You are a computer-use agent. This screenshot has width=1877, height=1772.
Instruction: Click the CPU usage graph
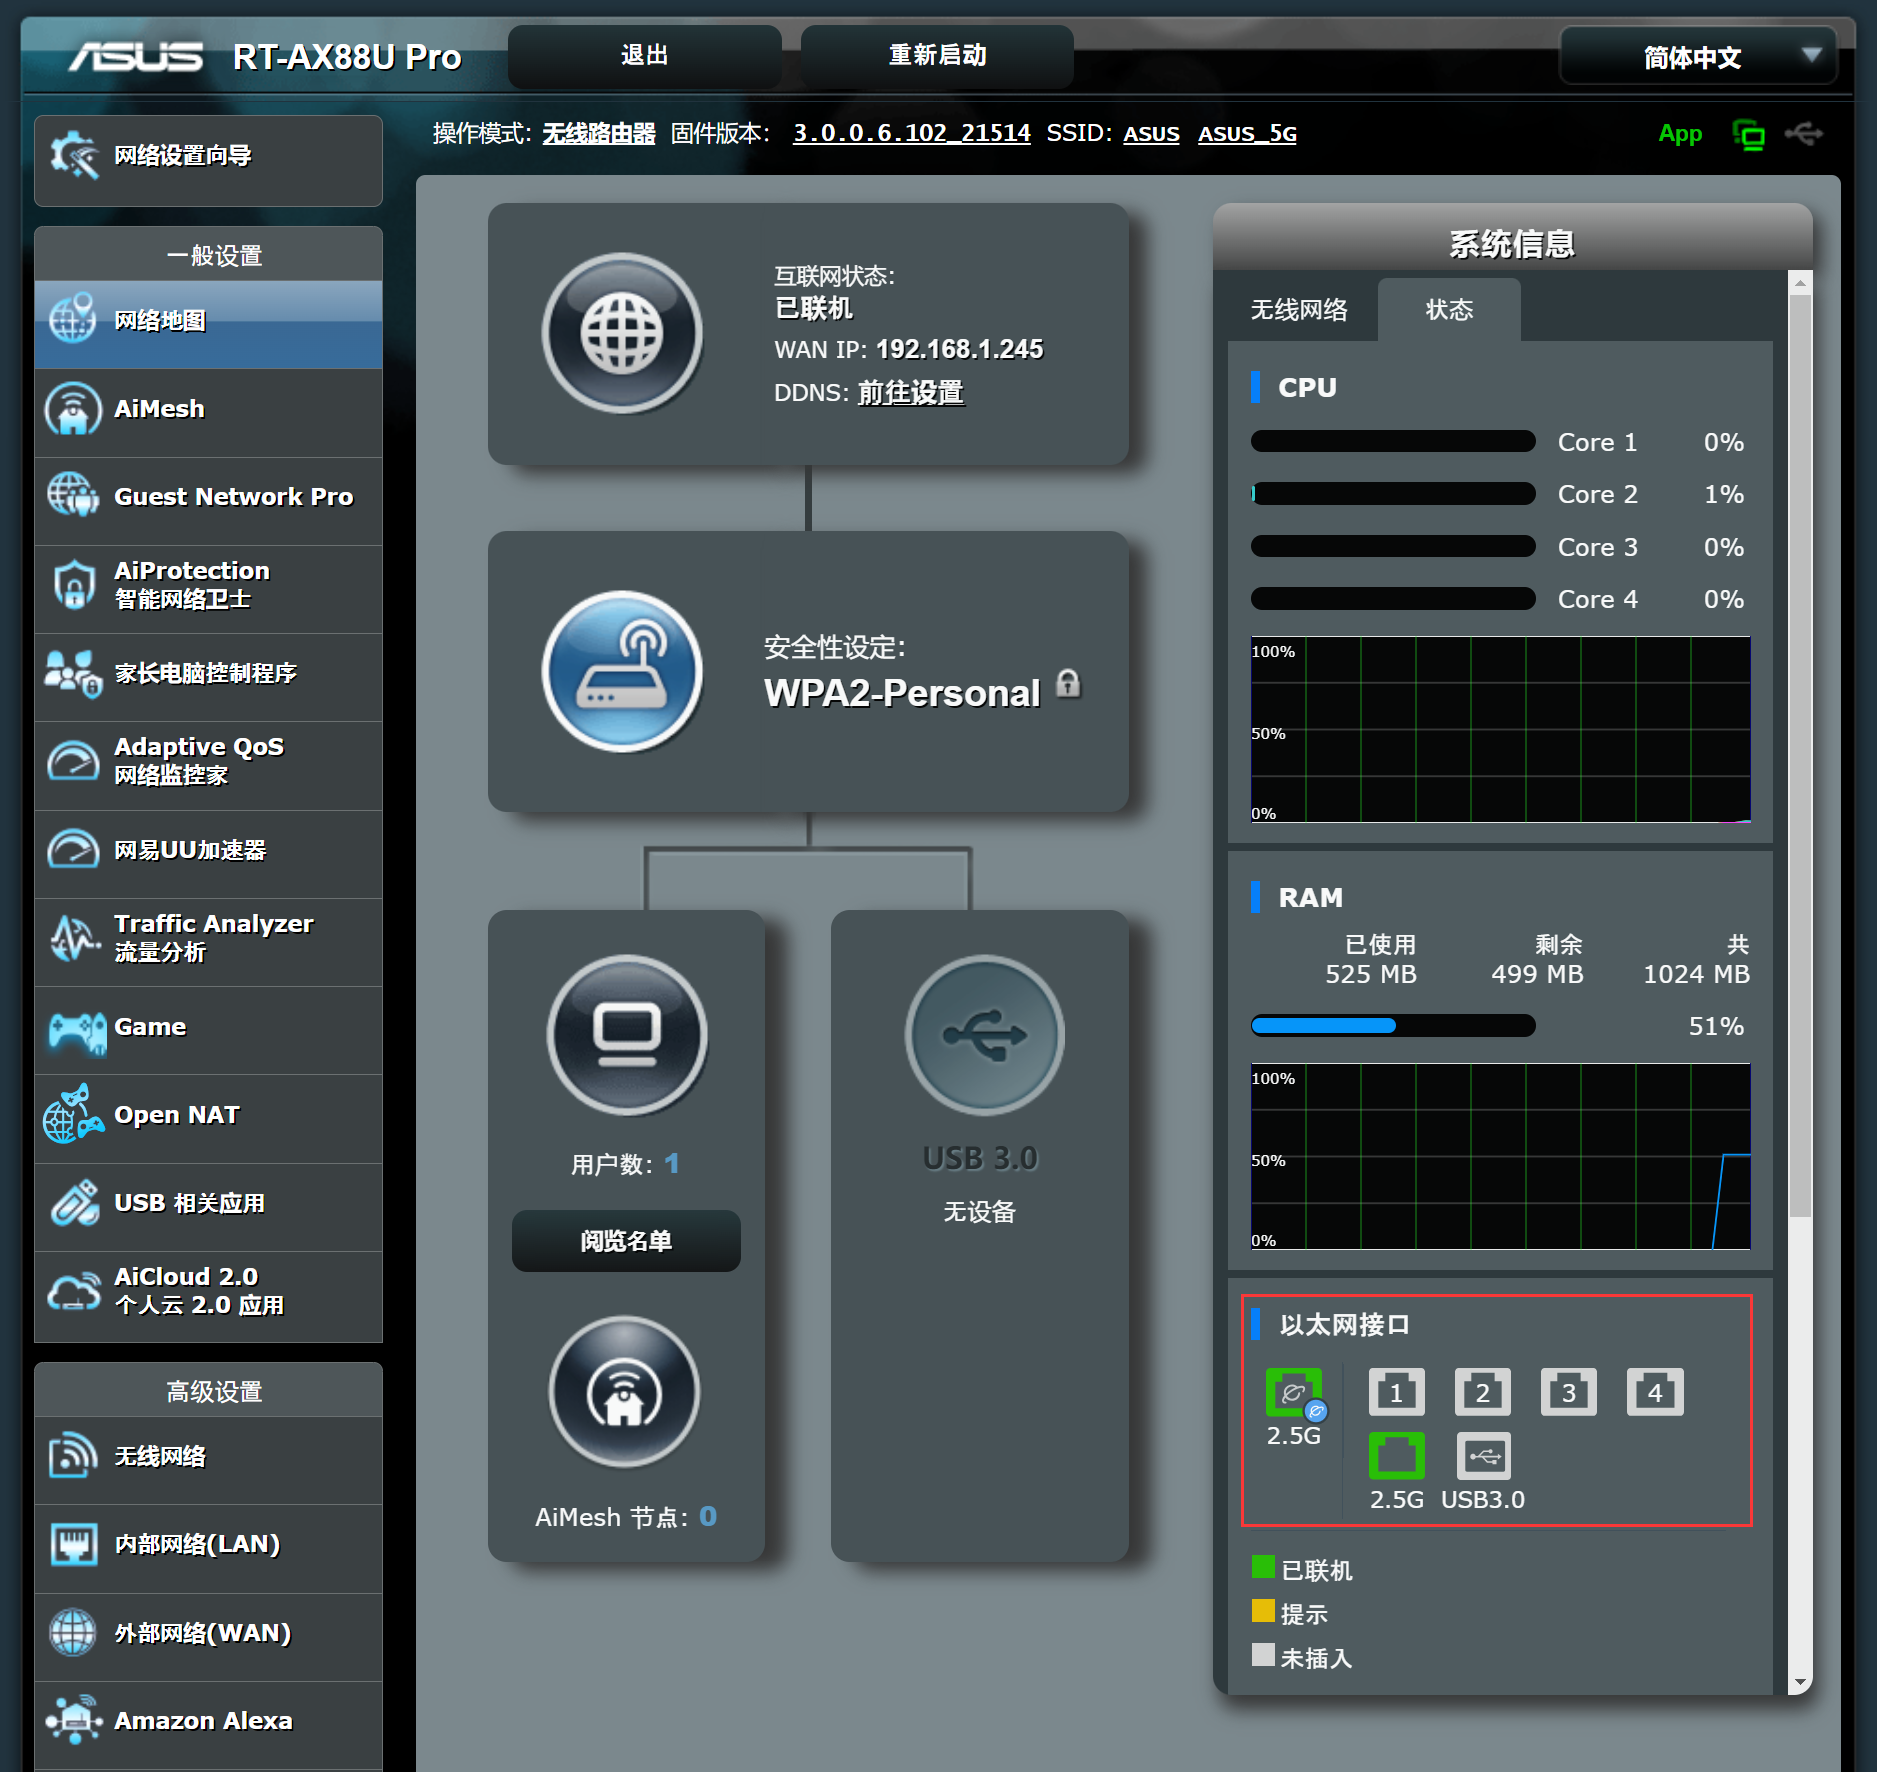click(x=1500, y=729)
